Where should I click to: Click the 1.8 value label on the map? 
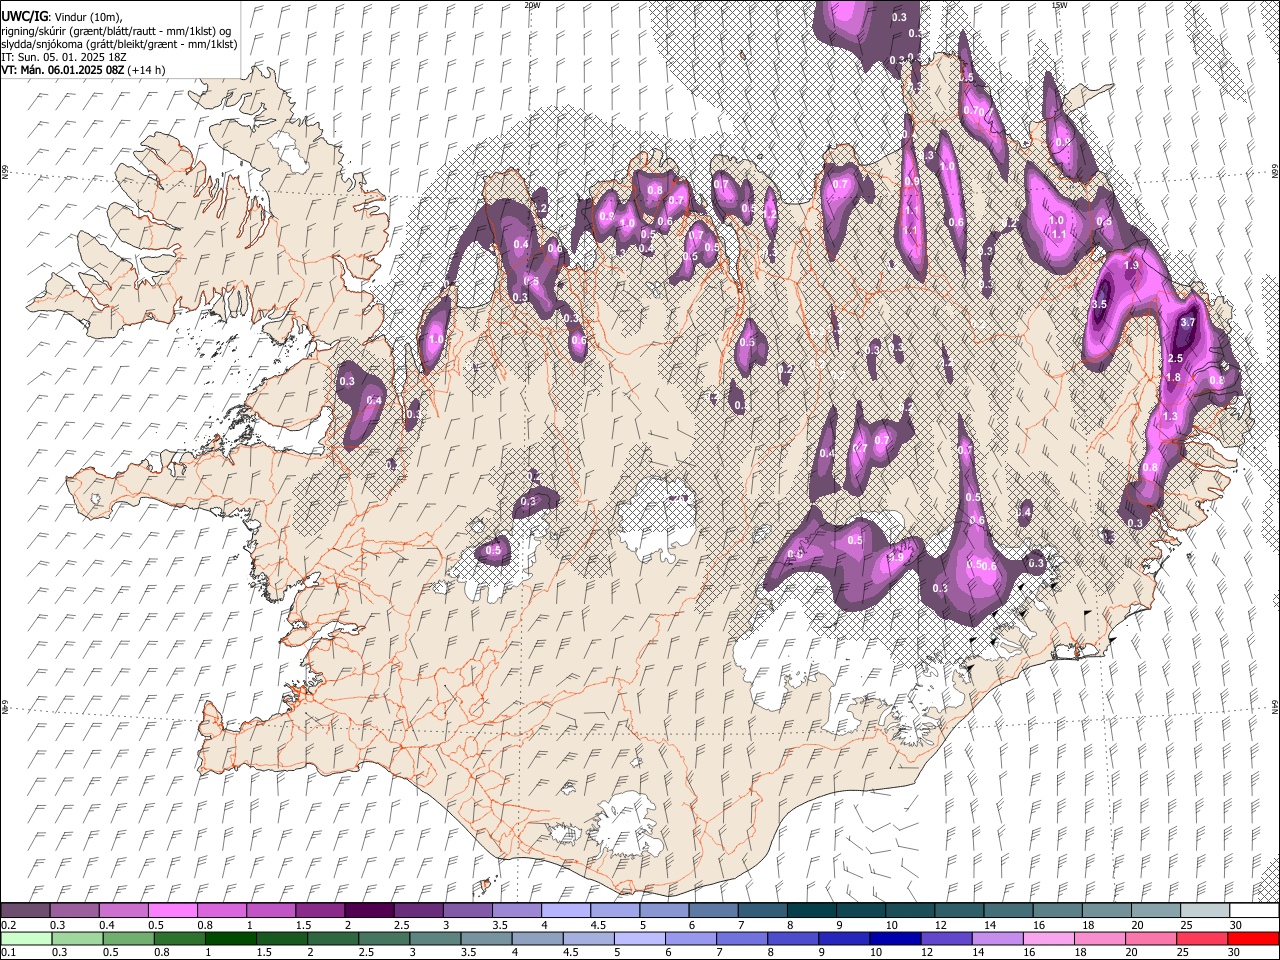click(x=1173, y=378)
